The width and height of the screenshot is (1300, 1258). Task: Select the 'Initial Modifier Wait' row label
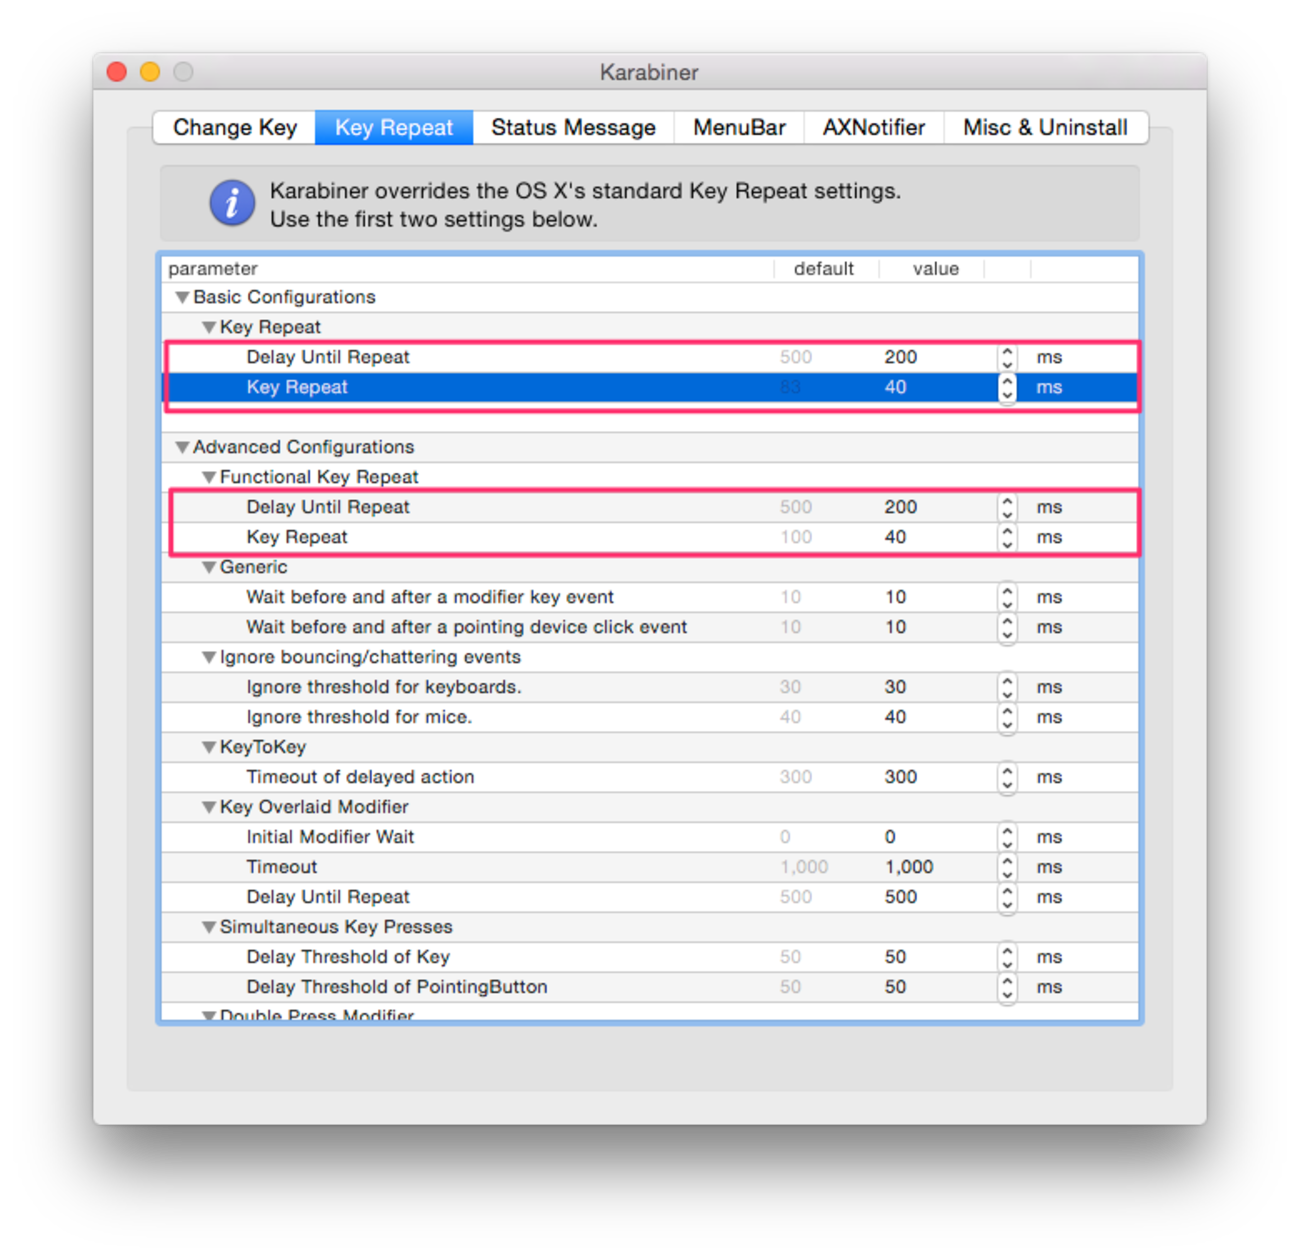330,837
